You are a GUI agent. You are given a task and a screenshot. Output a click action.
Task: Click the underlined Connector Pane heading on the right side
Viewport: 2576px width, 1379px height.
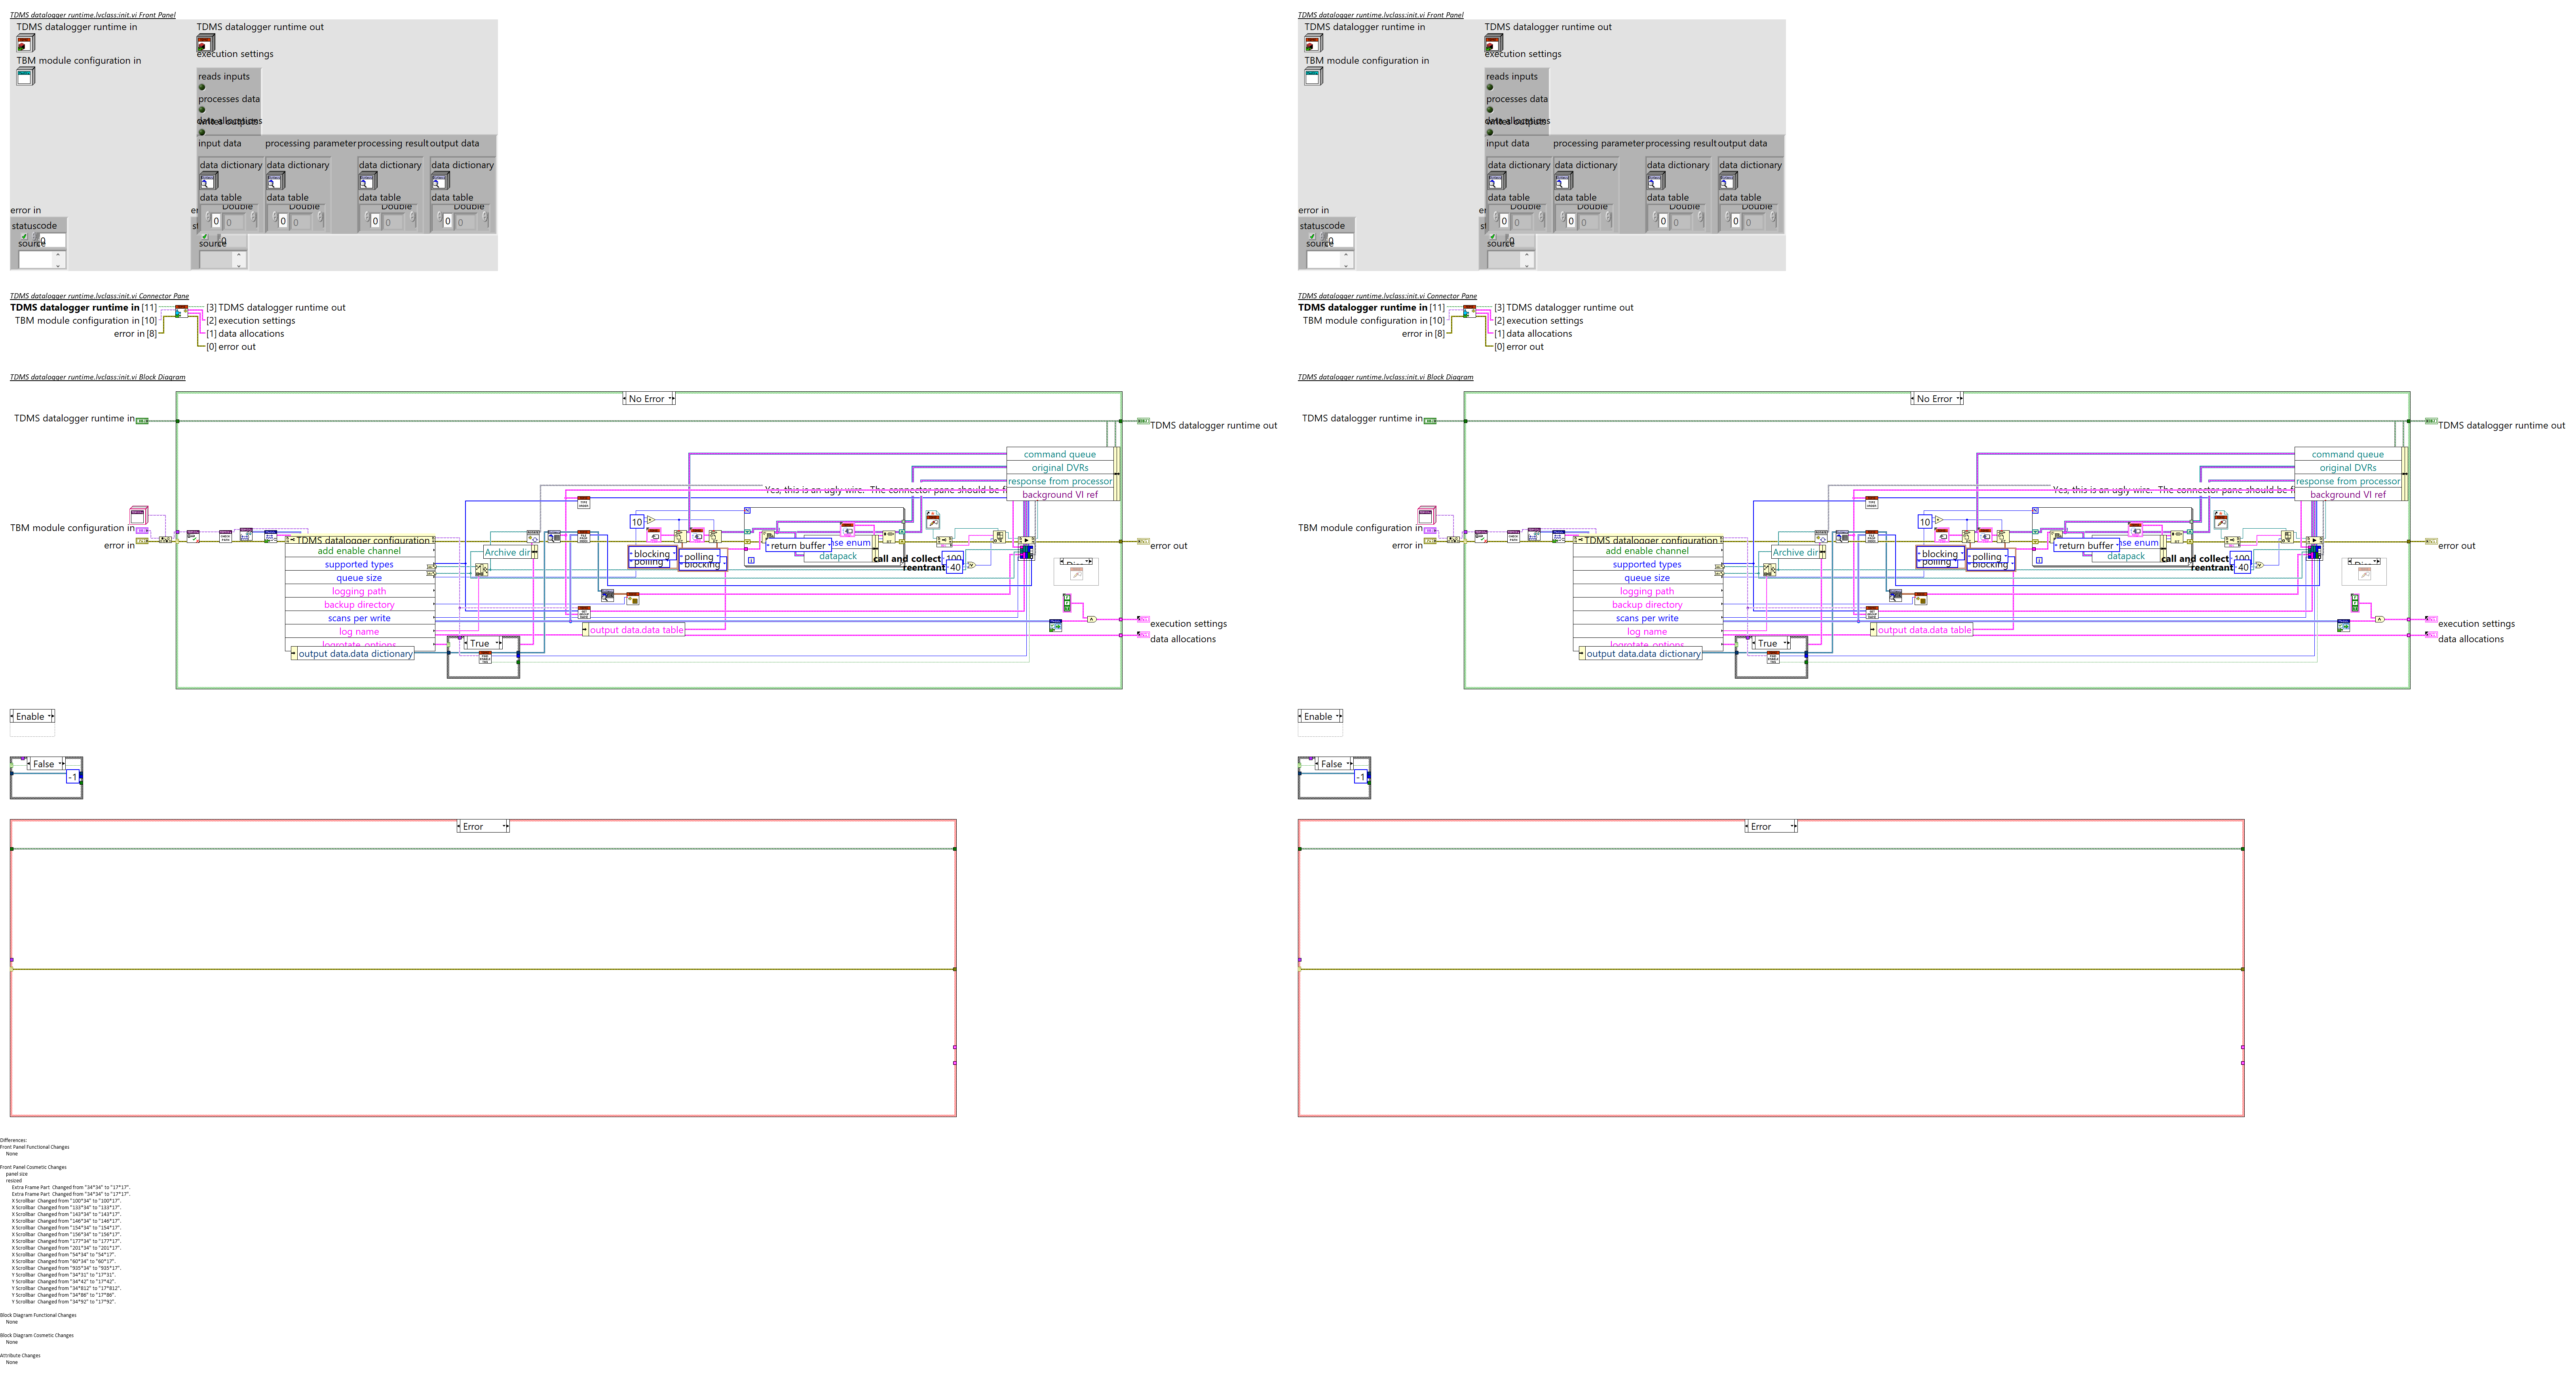pyautogui.click(x=1387, y=296)
